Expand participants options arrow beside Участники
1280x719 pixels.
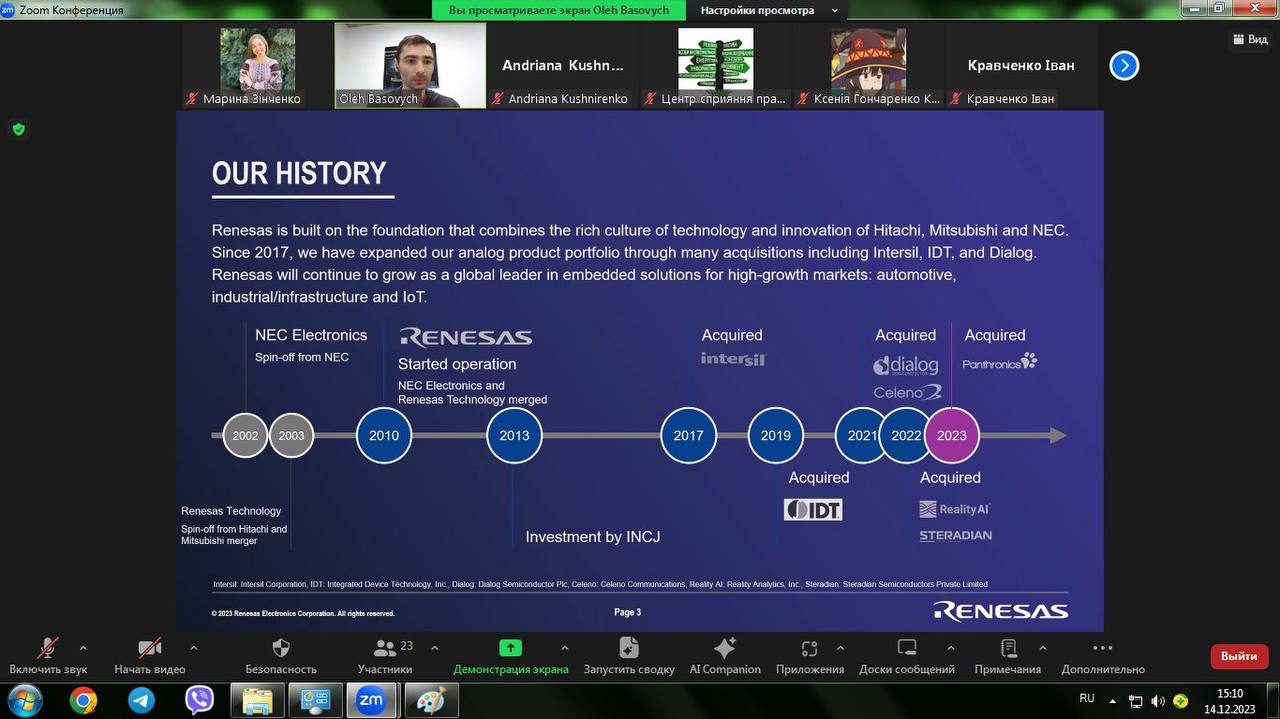point(434,648)
